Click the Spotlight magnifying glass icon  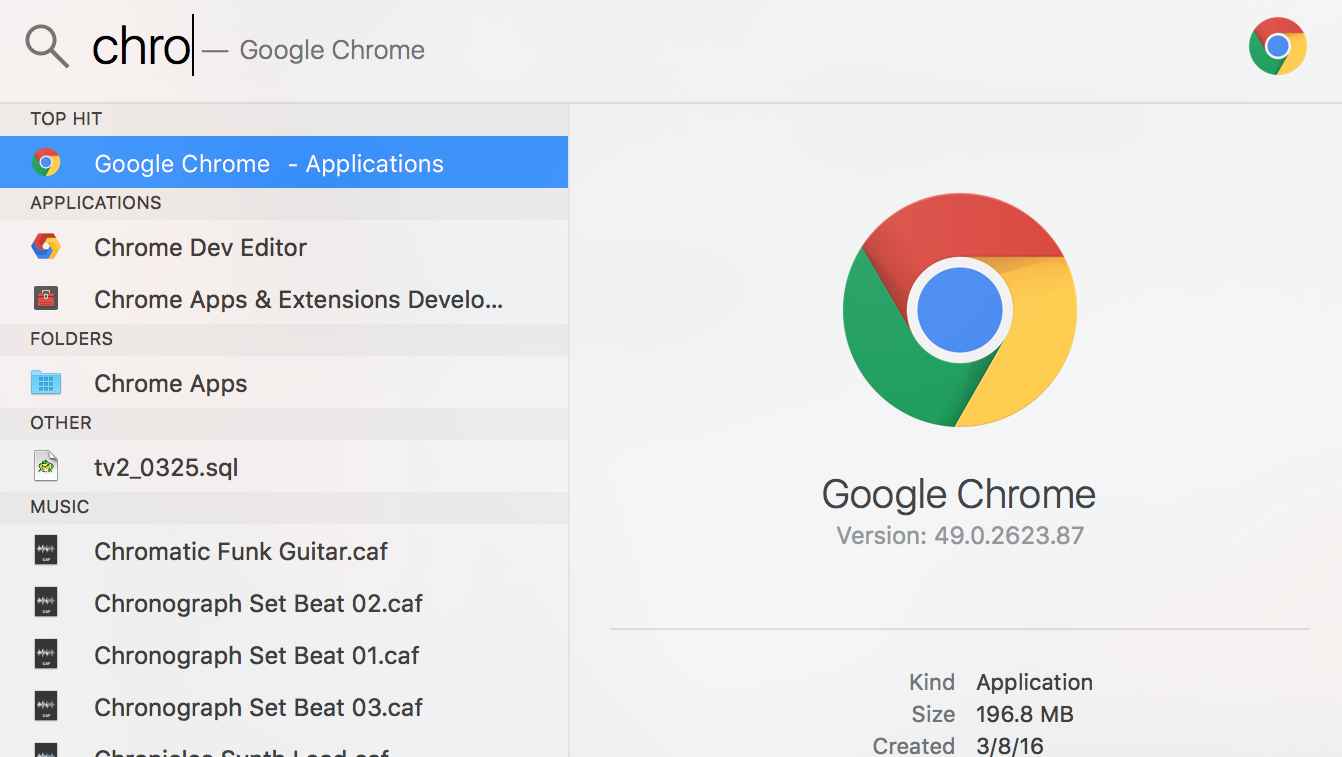(x=47, y=47)
